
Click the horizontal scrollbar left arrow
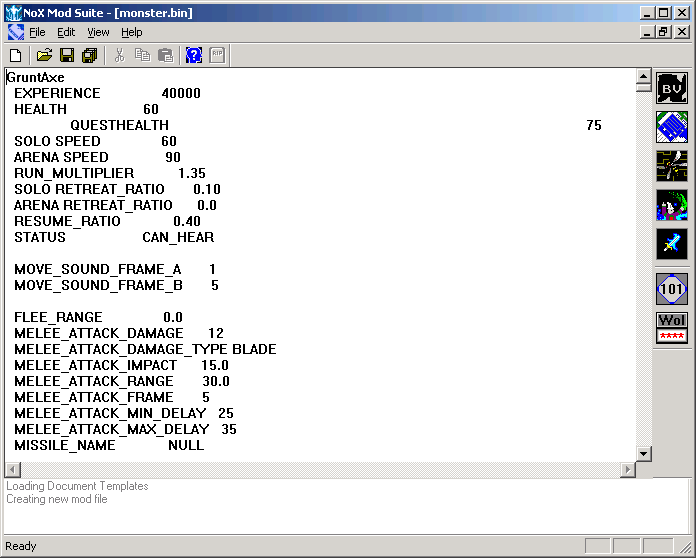point(12,469)
